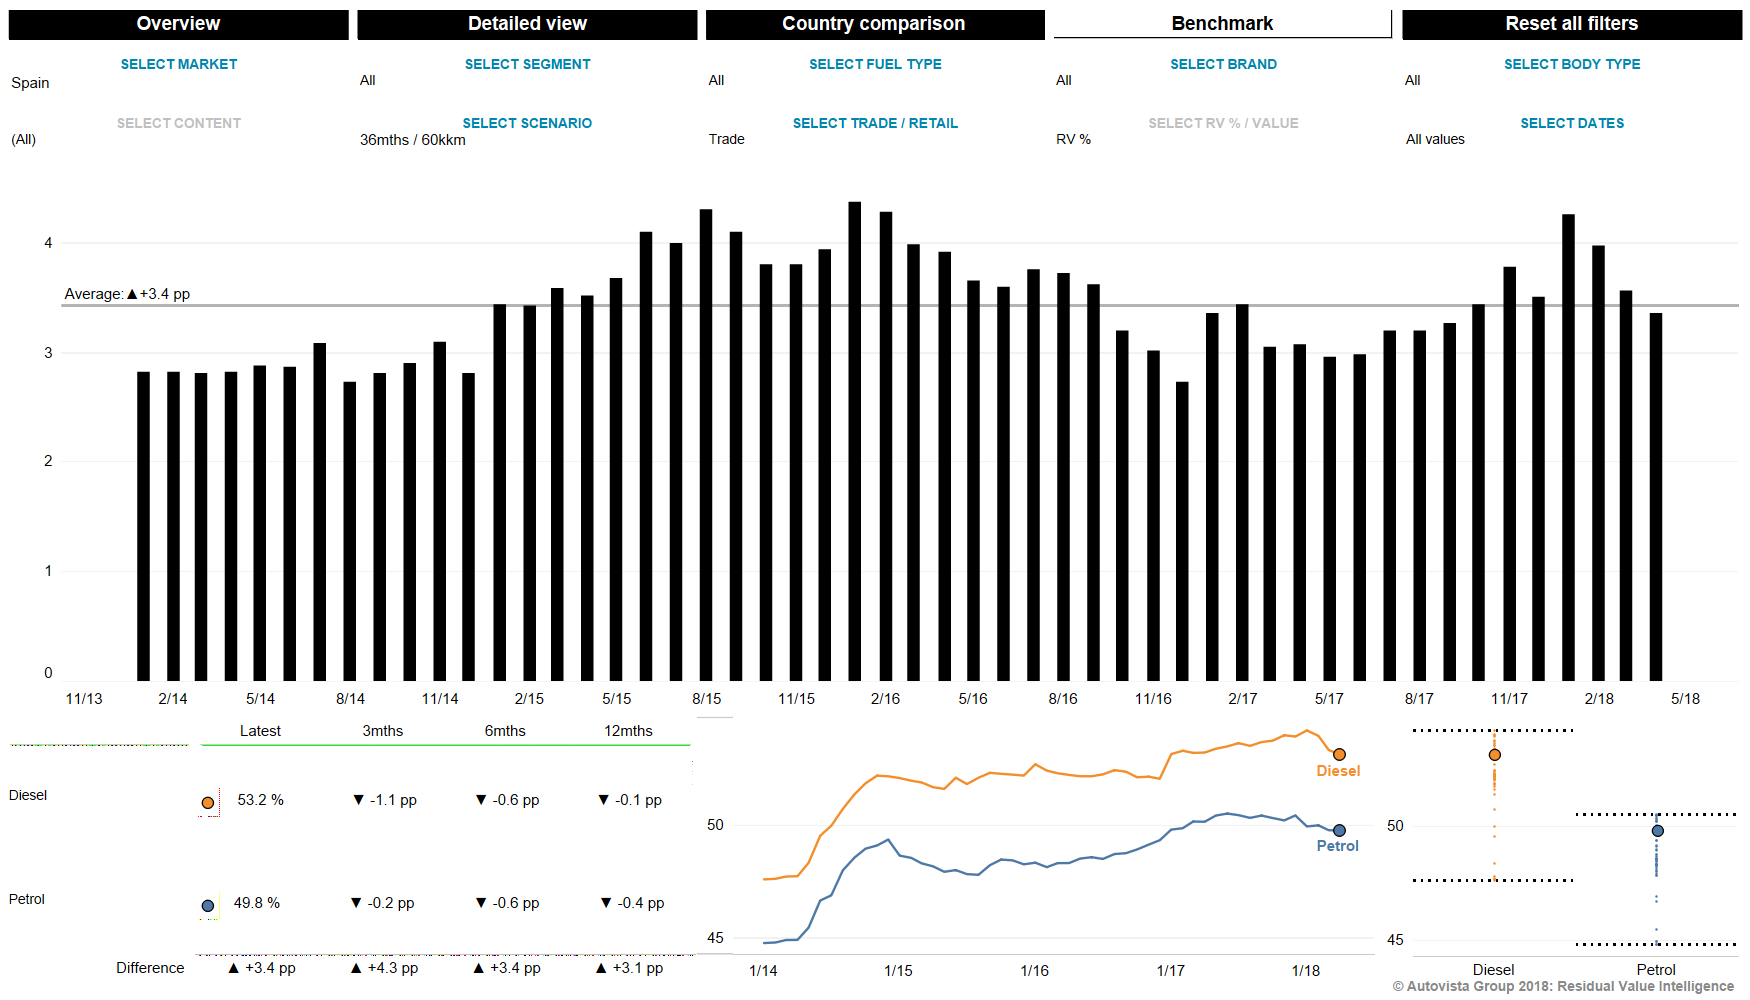The image size is (1750, 1000).
Task: Open the Select Scenario dropdown
Action: [527, 123]
